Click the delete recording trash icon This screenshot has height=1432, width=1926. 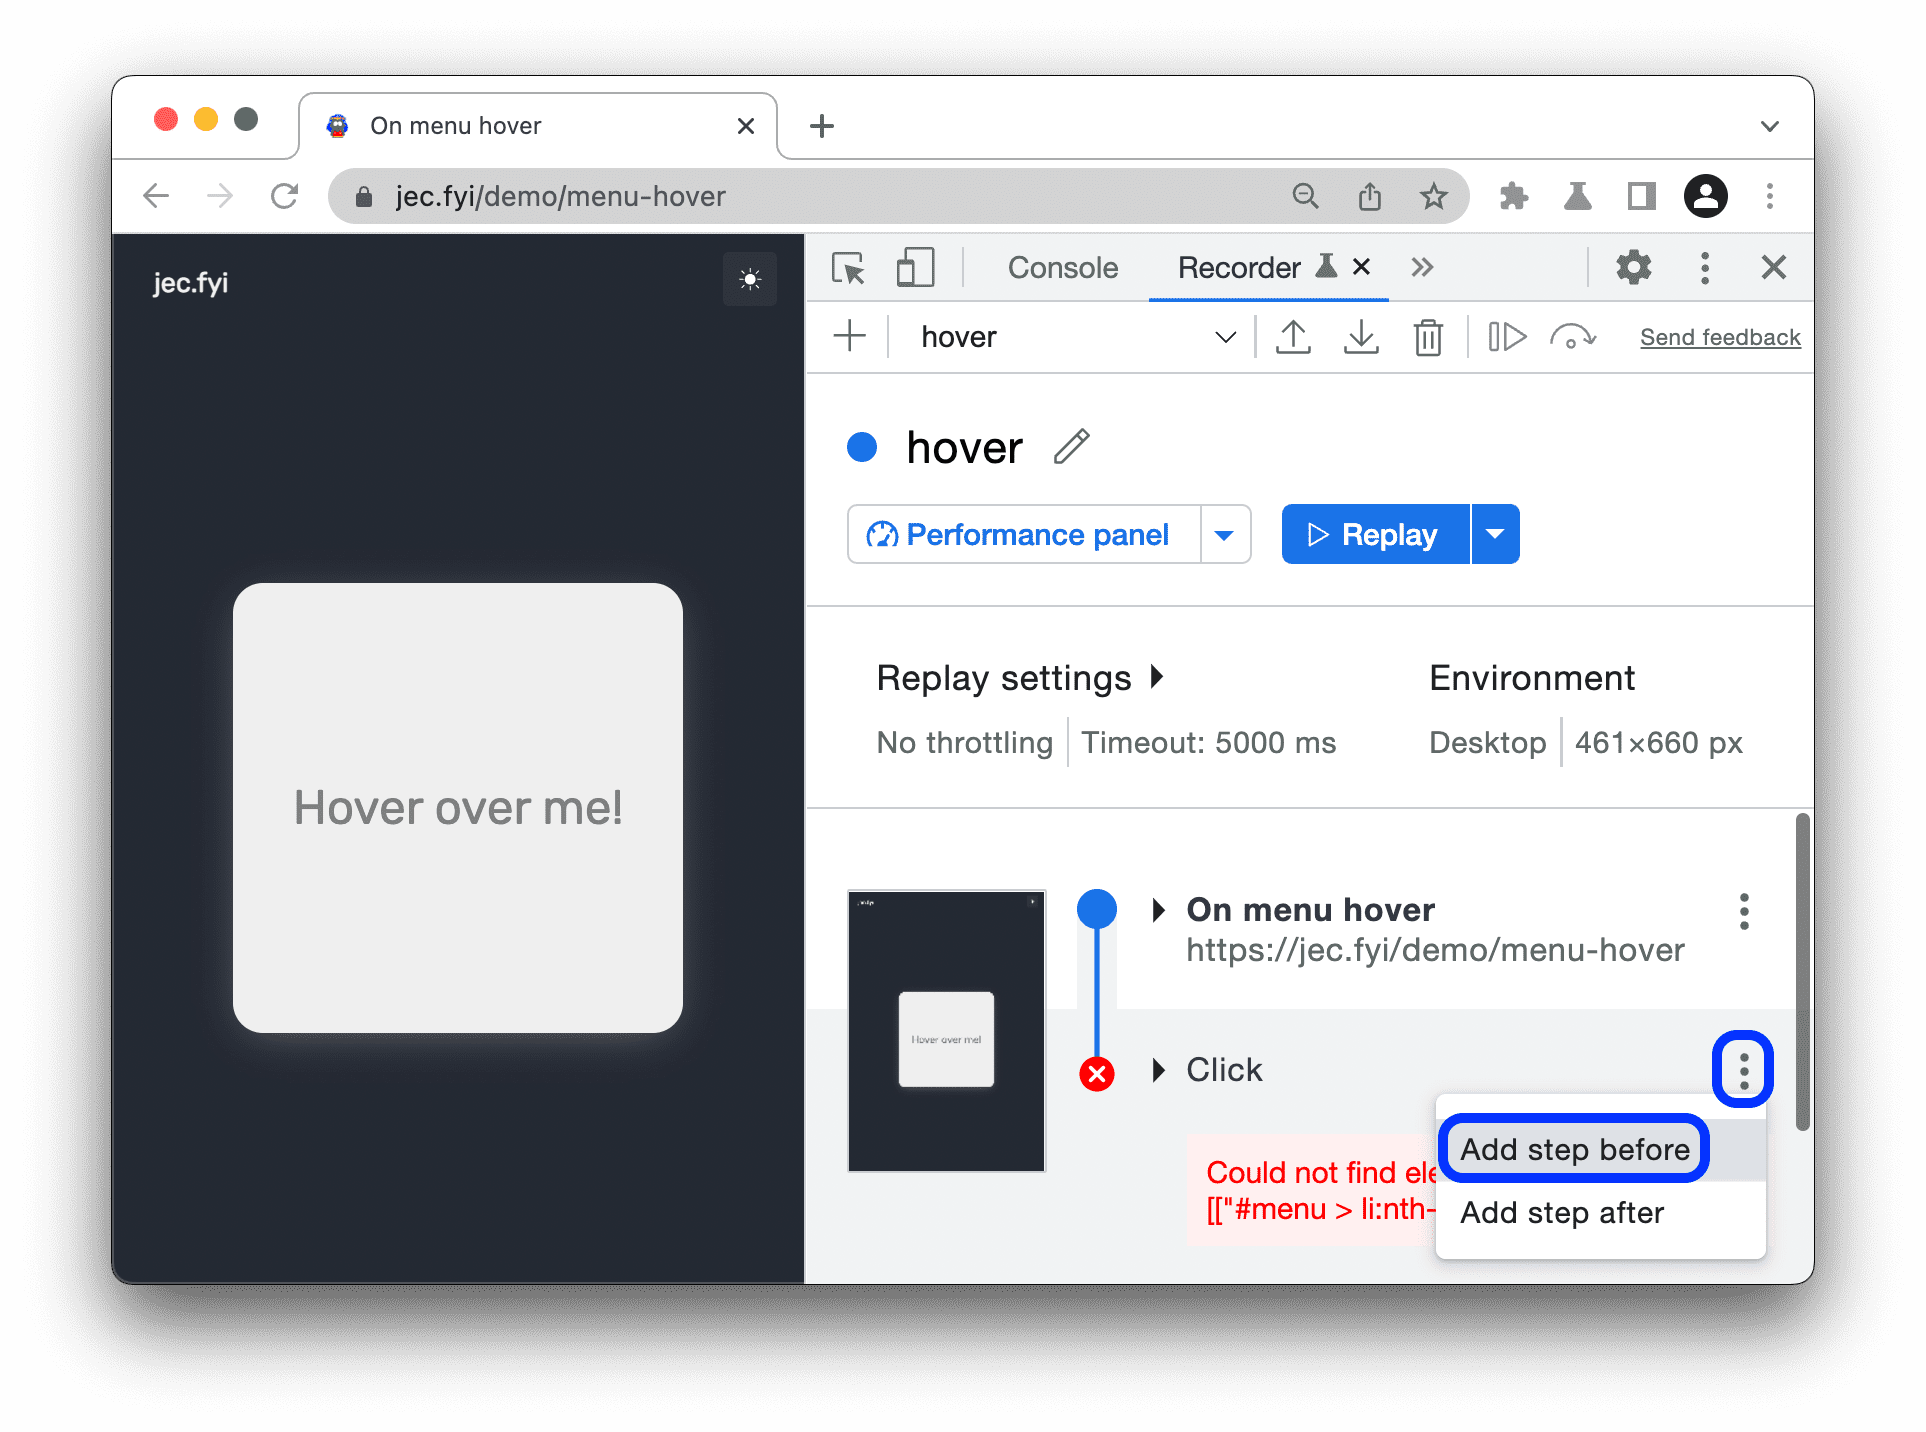pos(1428,337)
